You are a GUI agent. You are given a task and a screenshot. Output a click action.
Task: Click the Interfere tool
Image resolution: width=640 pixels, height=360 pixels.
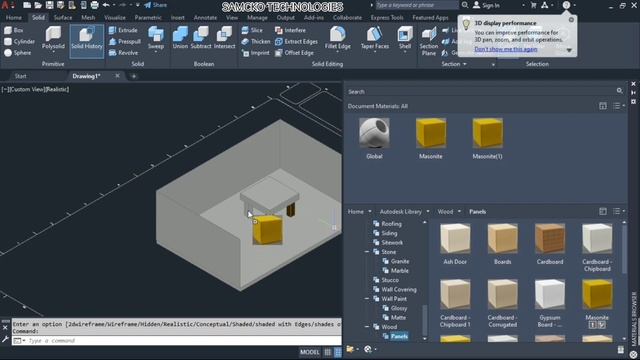tap(290, 30)
